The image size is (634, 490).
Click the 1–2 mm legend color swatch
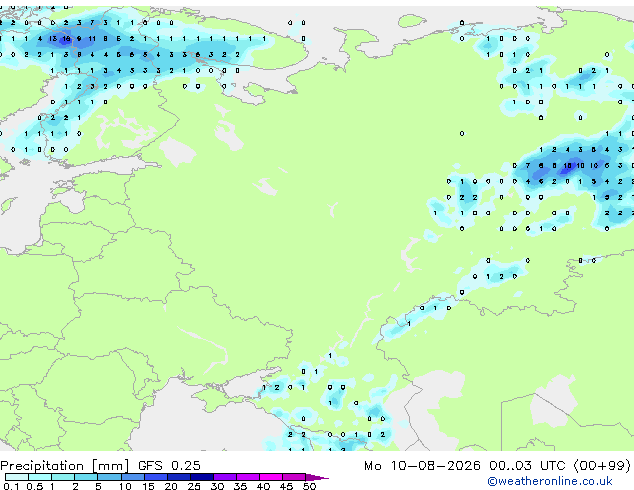pyautogui.click(x=63, y=477)
